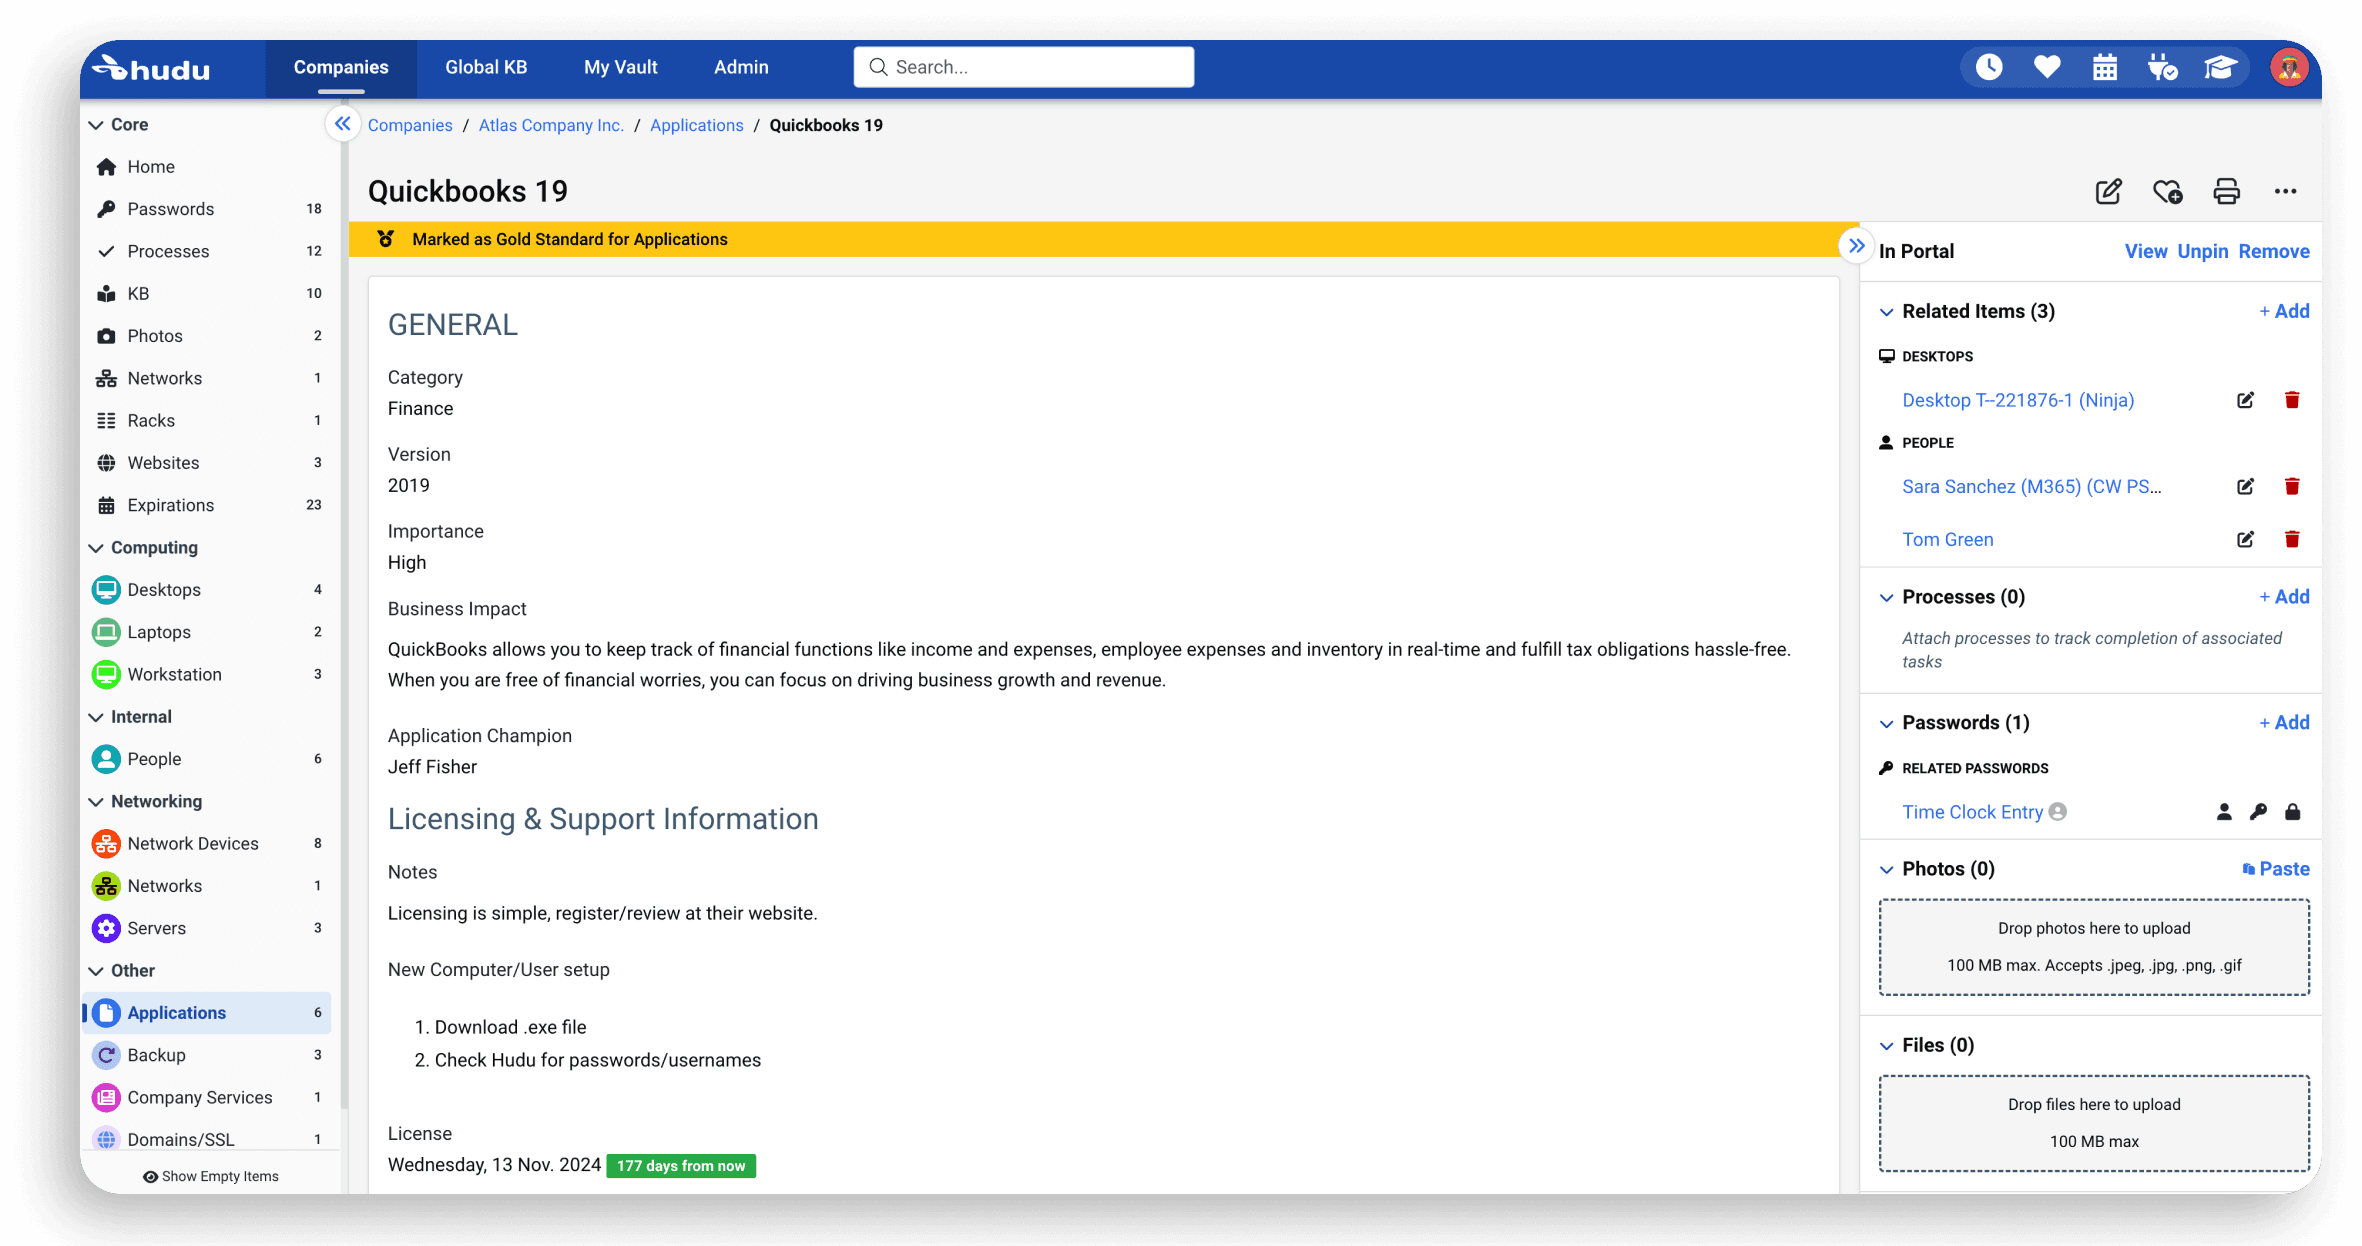Open the ellipsis more-options menu
The image size is (2362, 1246).
point(2286,191)
